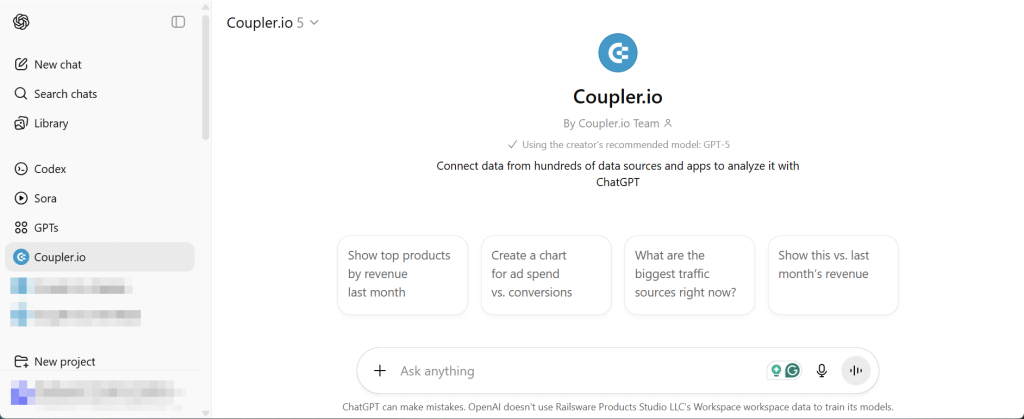Focus the "Ask anything" input field
Viewport: 1024px width, 419px height.
pyautogui.click(x=570, y=371)
